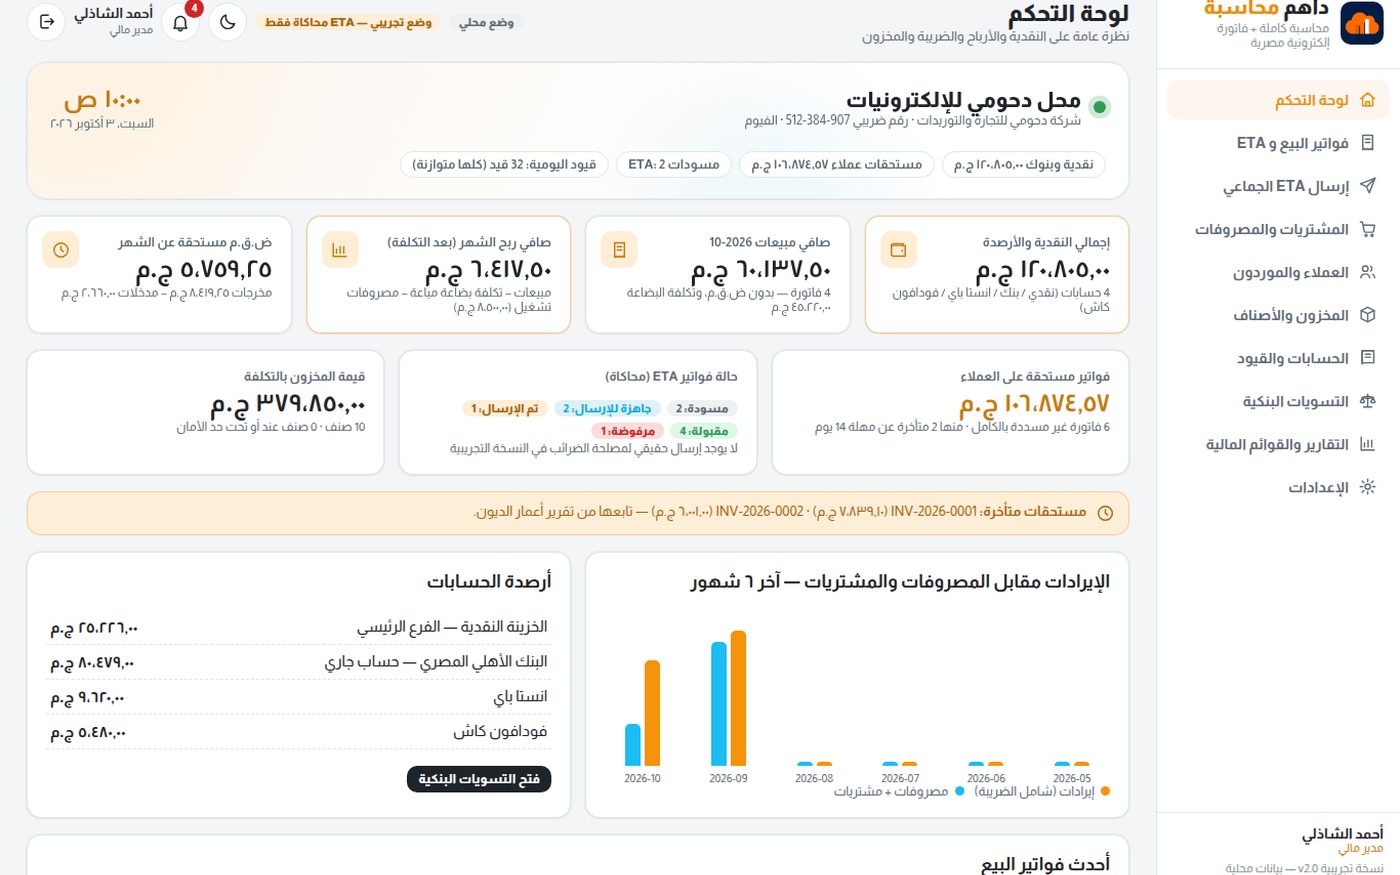Click قيود اليومية 32 قيد chip
The height and width of the screenshot is (875, 1400).
tap(504, 164)
